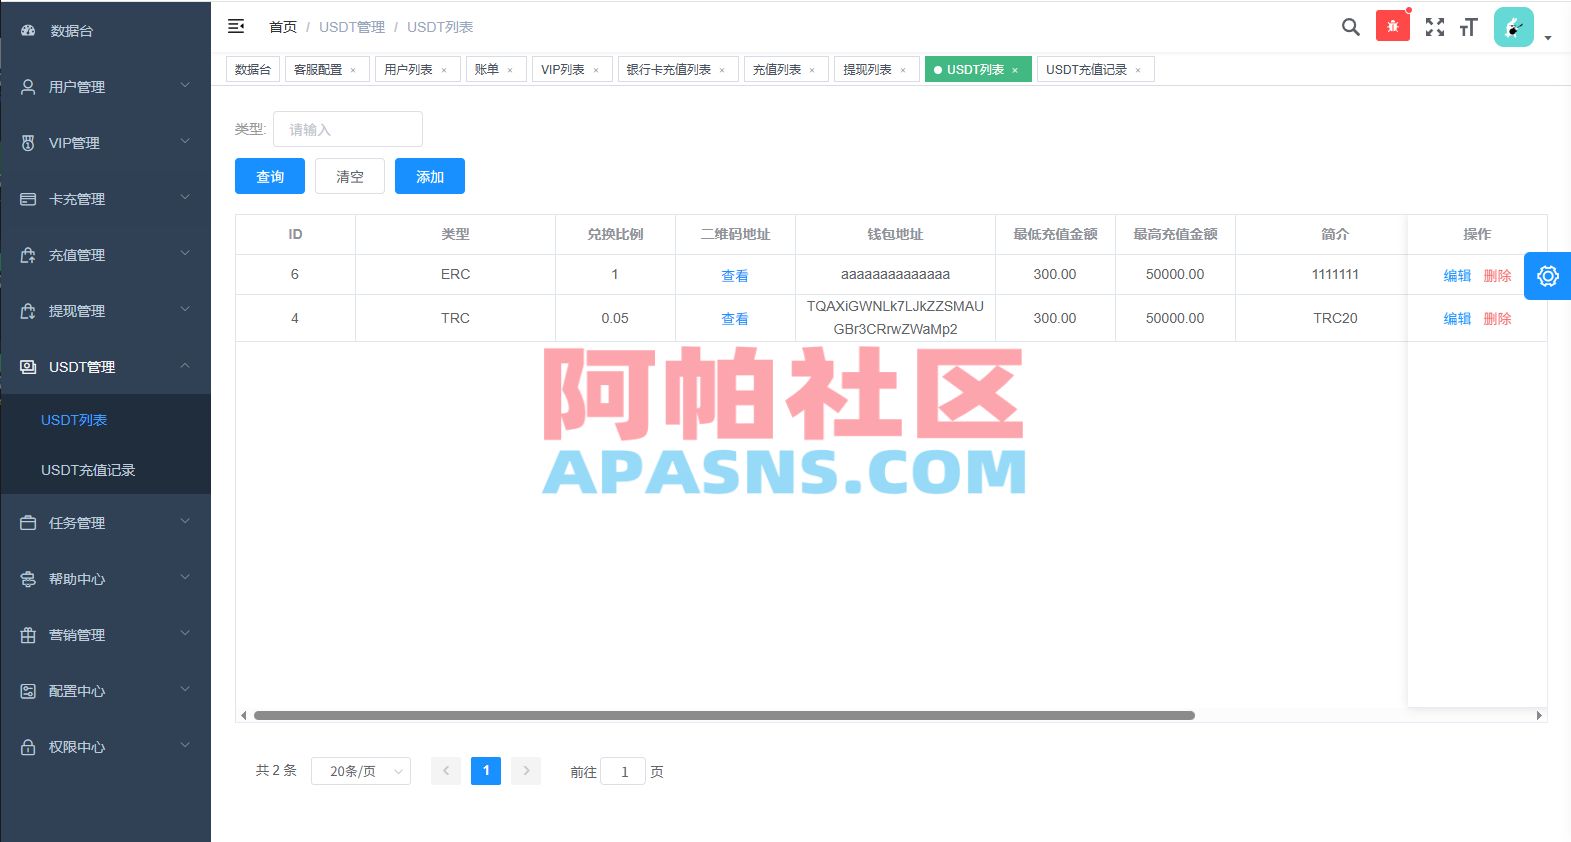Screen dimensions: 1571x842
Task: Close the VIP列表 tab
Action: 596,70
